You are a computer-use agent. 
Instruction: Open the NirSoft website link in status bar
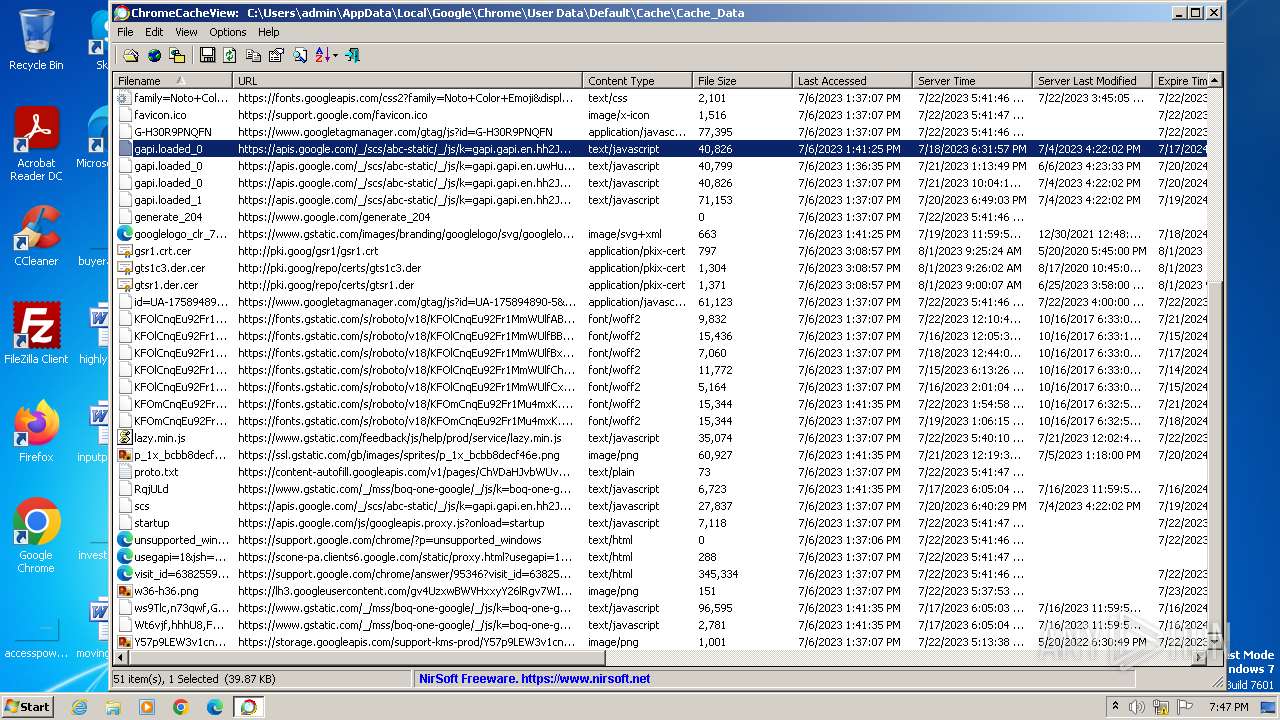(535, 678)
